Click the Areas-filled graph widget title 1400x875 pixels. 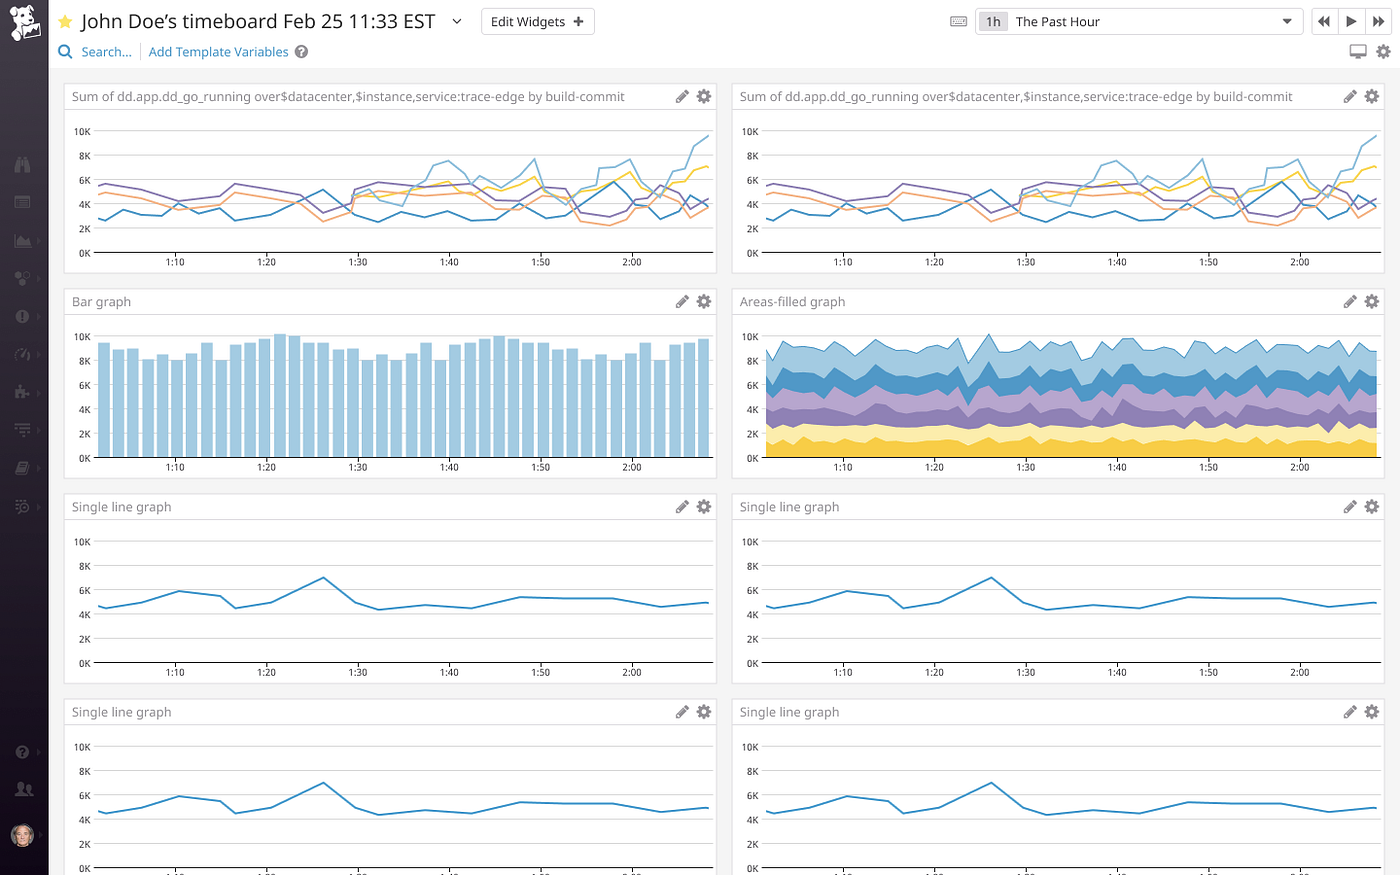click(x=792, y=302)
